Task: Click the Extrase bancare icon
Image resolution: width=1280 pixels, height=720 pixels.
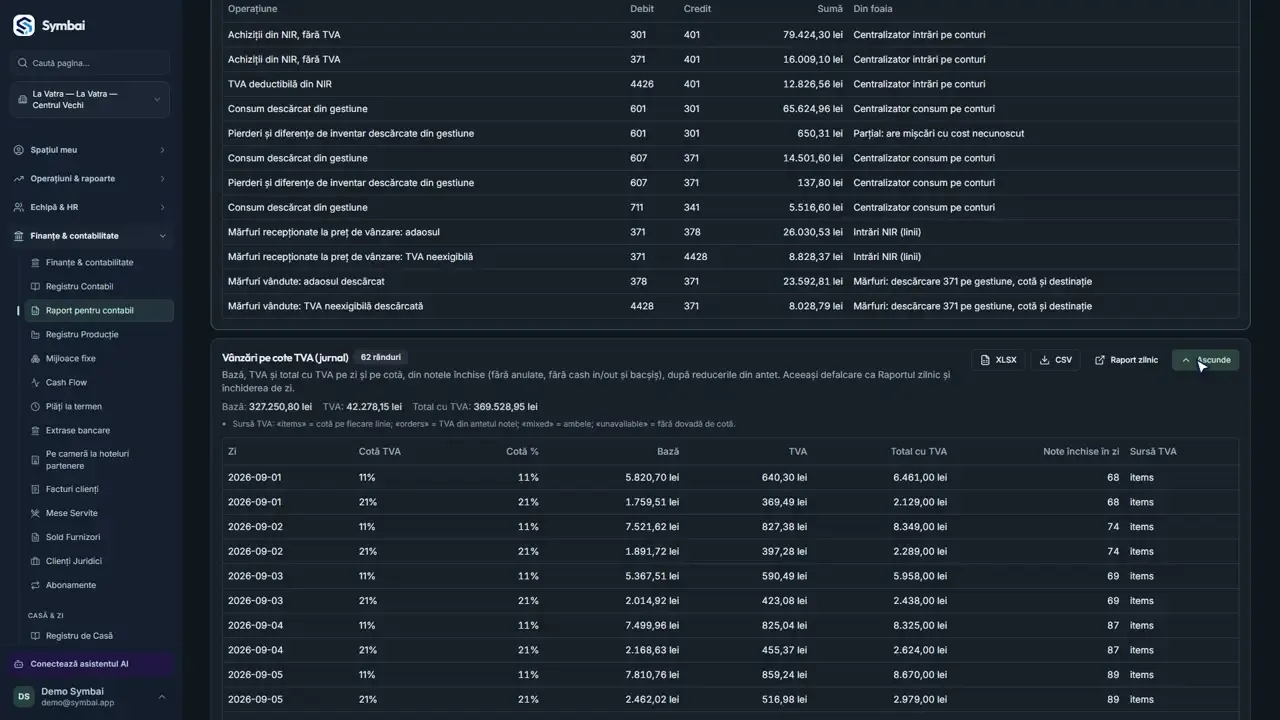Action: tap(36, 431)
